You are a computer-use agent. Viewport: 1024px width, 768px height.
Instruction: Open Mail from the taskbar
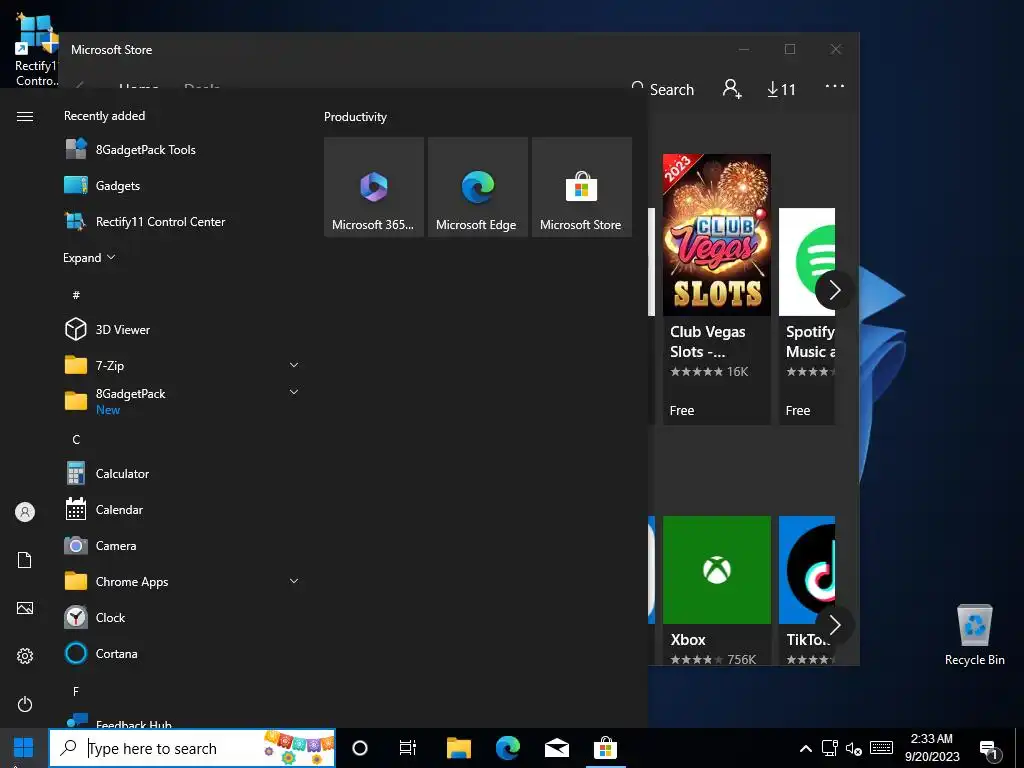click(556, 748)
